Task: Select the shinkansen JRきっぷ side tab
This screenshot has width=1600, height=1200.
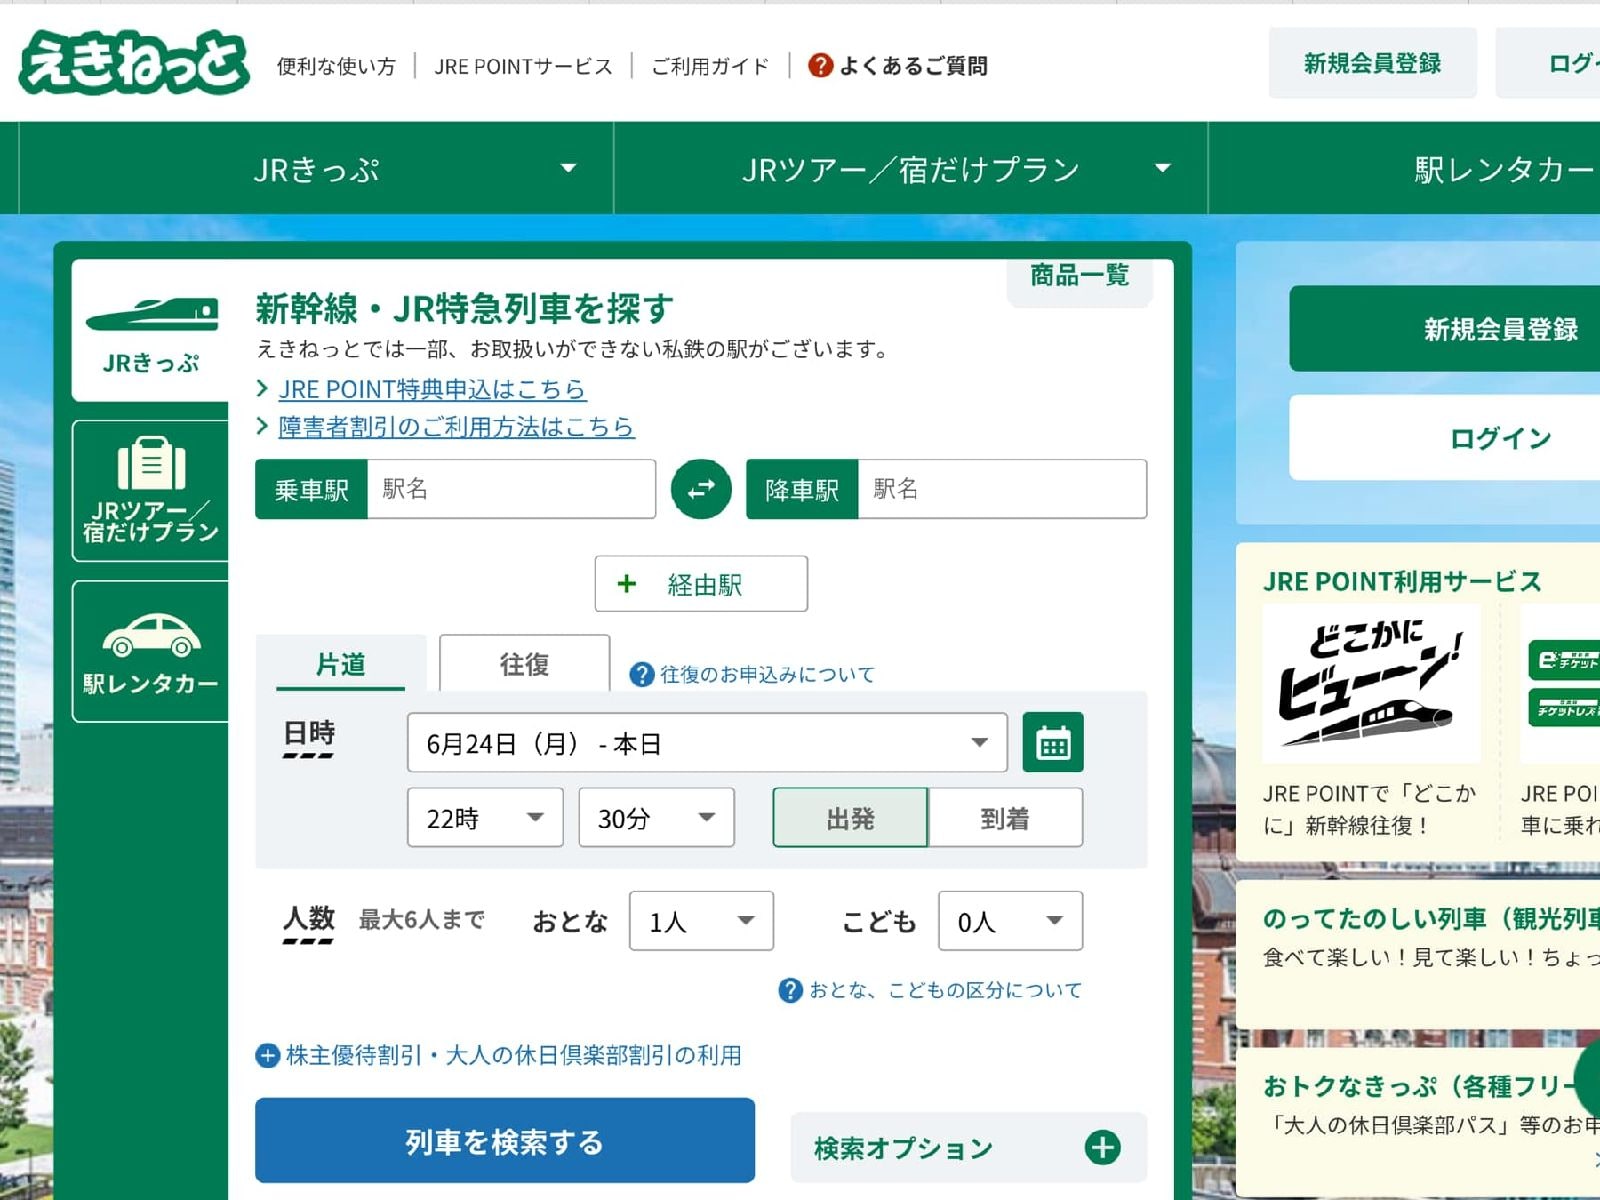Action: pos(150,331)
